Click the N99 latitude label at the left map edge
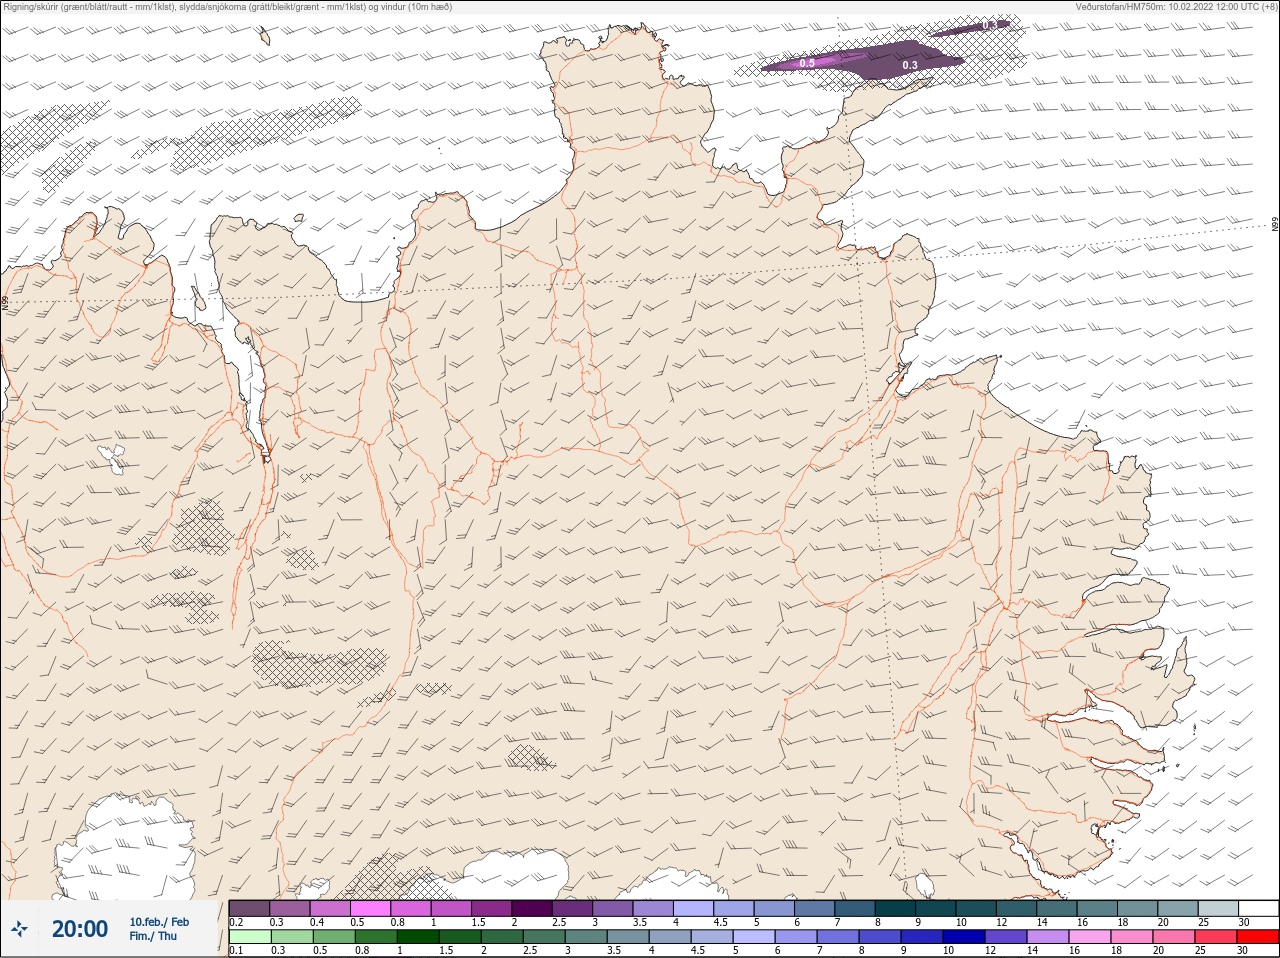1280x958 pixels. coord(5,301)
